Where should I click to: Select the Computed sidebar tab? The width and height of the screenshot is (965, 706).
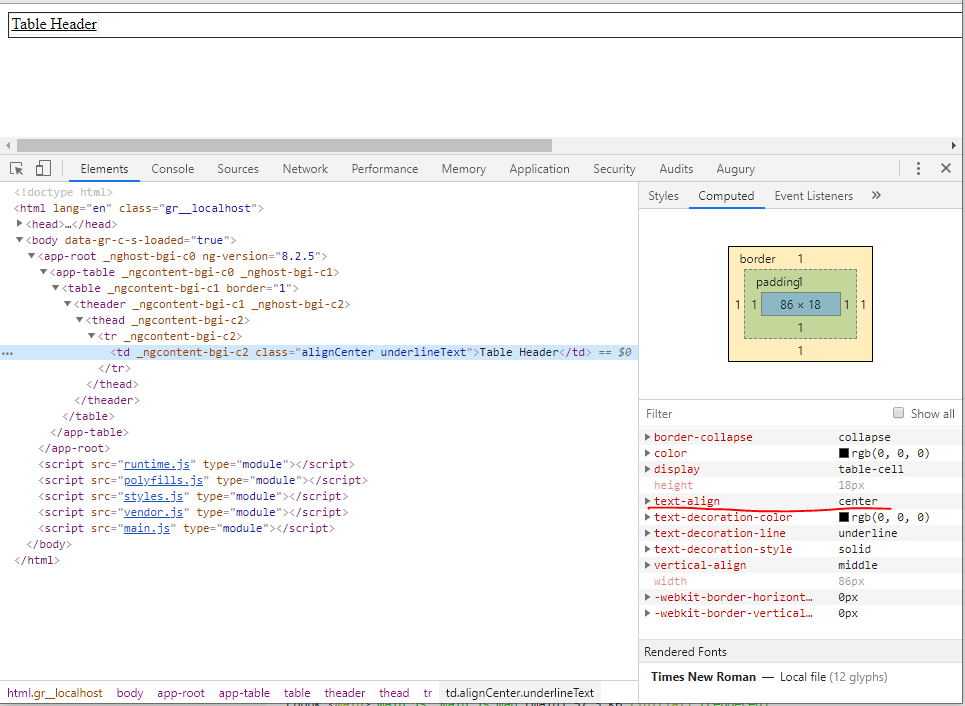pos(726,196)
